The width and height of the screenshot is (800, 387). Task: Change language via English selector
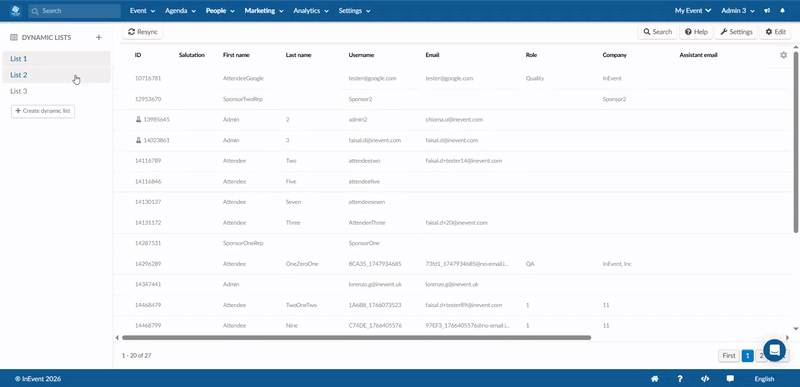(x=764, y=379)
